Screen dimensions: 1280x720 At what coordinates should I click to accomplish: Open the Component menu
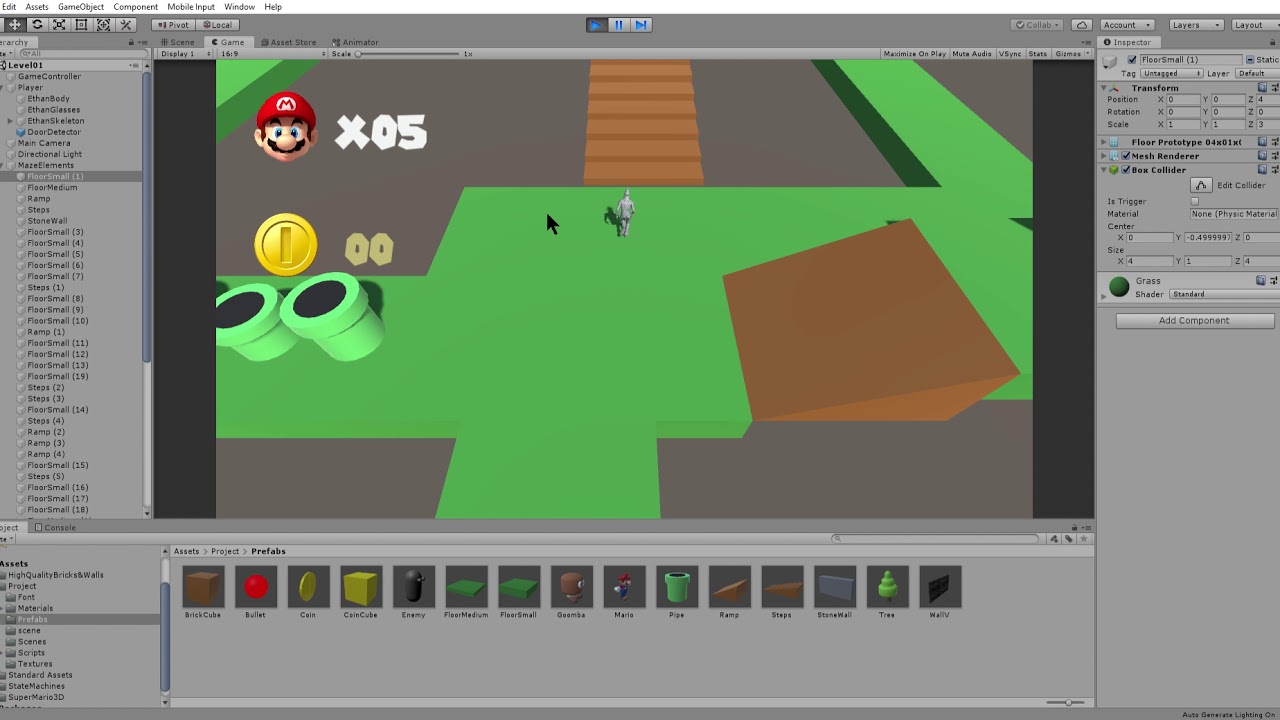[135, 7]
